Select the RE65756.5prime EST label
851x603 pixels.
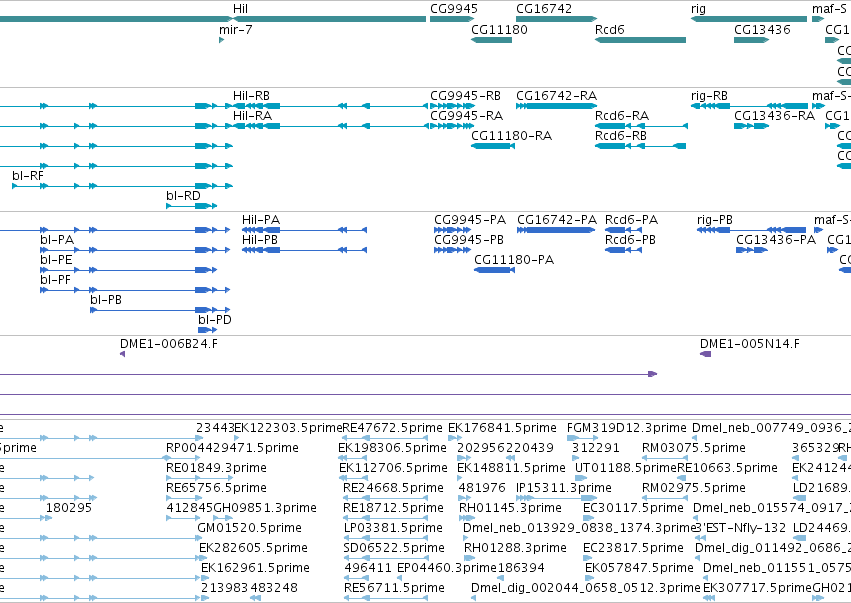[217, 488]
